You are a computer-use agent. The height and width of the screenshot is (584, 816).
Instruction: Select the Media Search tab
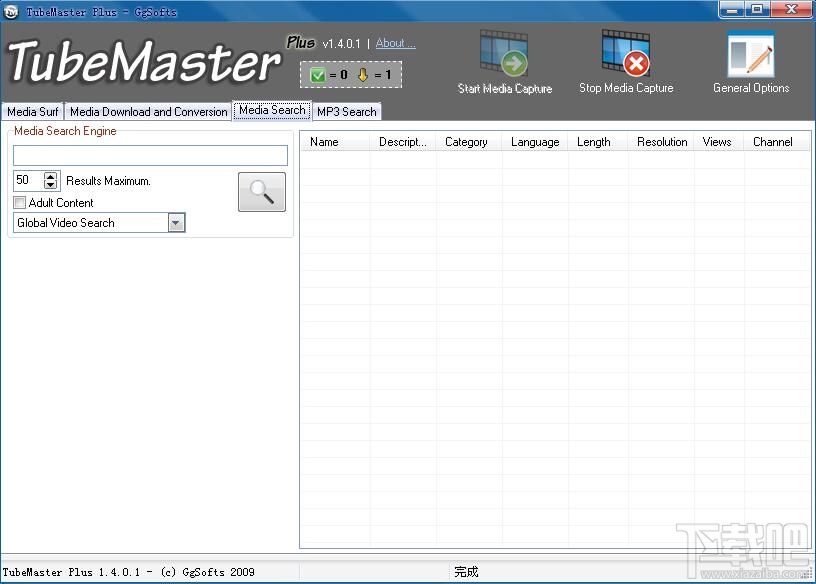[x=272, y=110]
